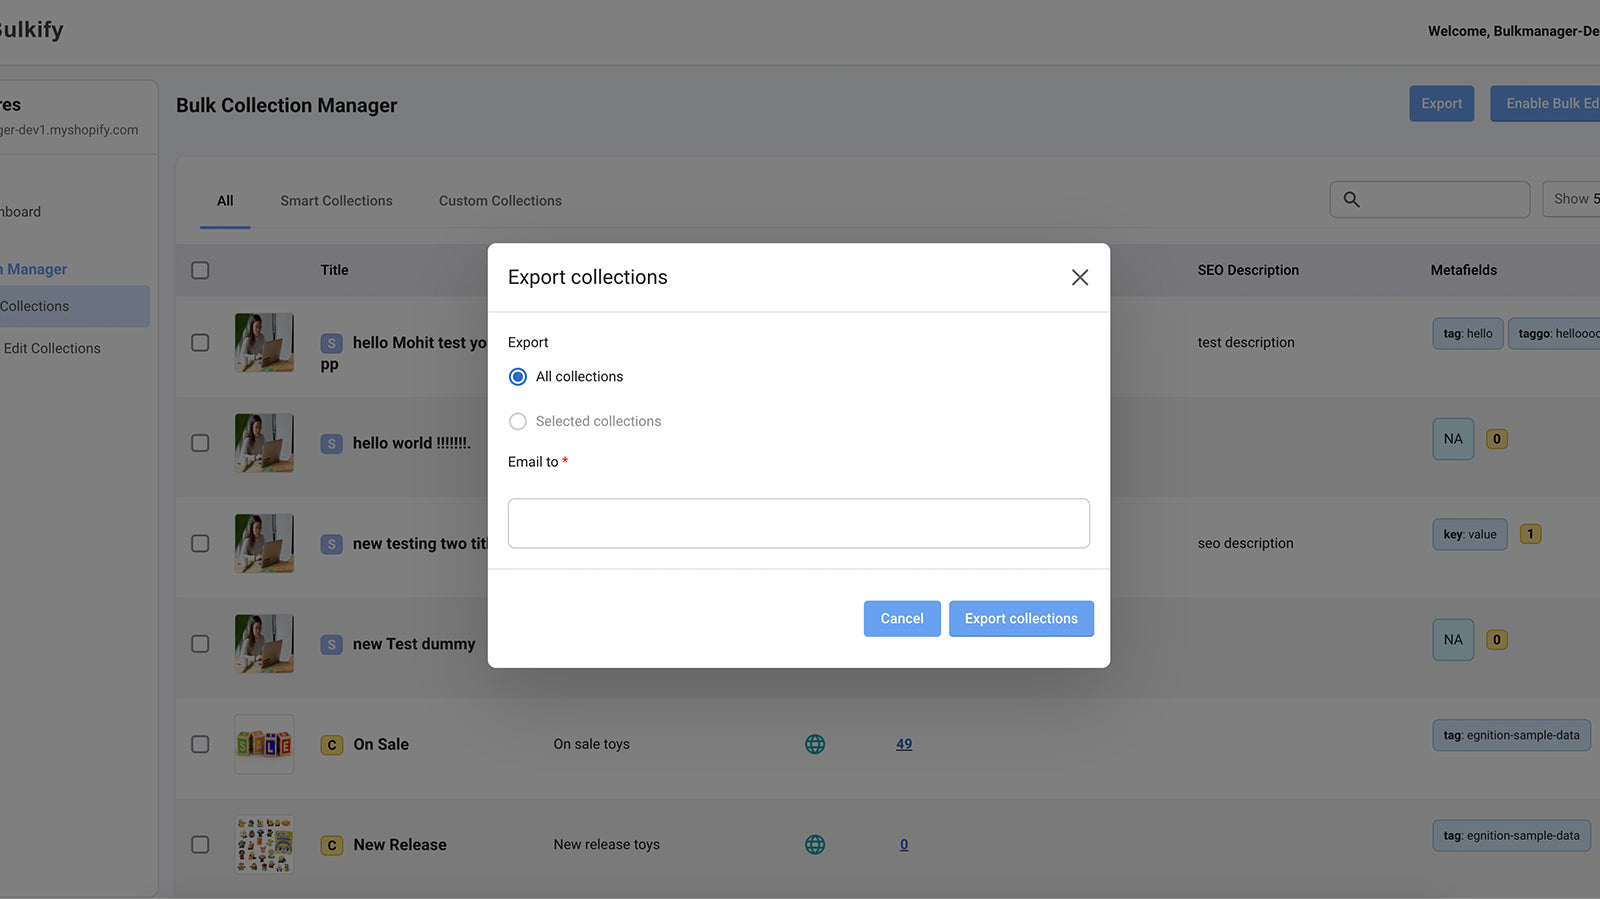Close the Export collections dialog
The image size is (1600, 900).
point(1080,277)
